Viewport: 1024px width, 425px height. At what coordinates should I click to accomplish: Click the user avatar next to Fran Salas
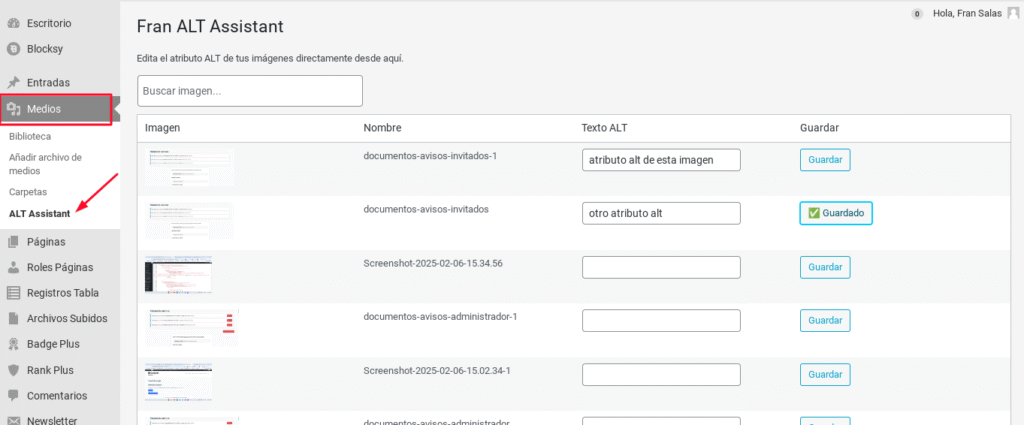point(1013,13)
